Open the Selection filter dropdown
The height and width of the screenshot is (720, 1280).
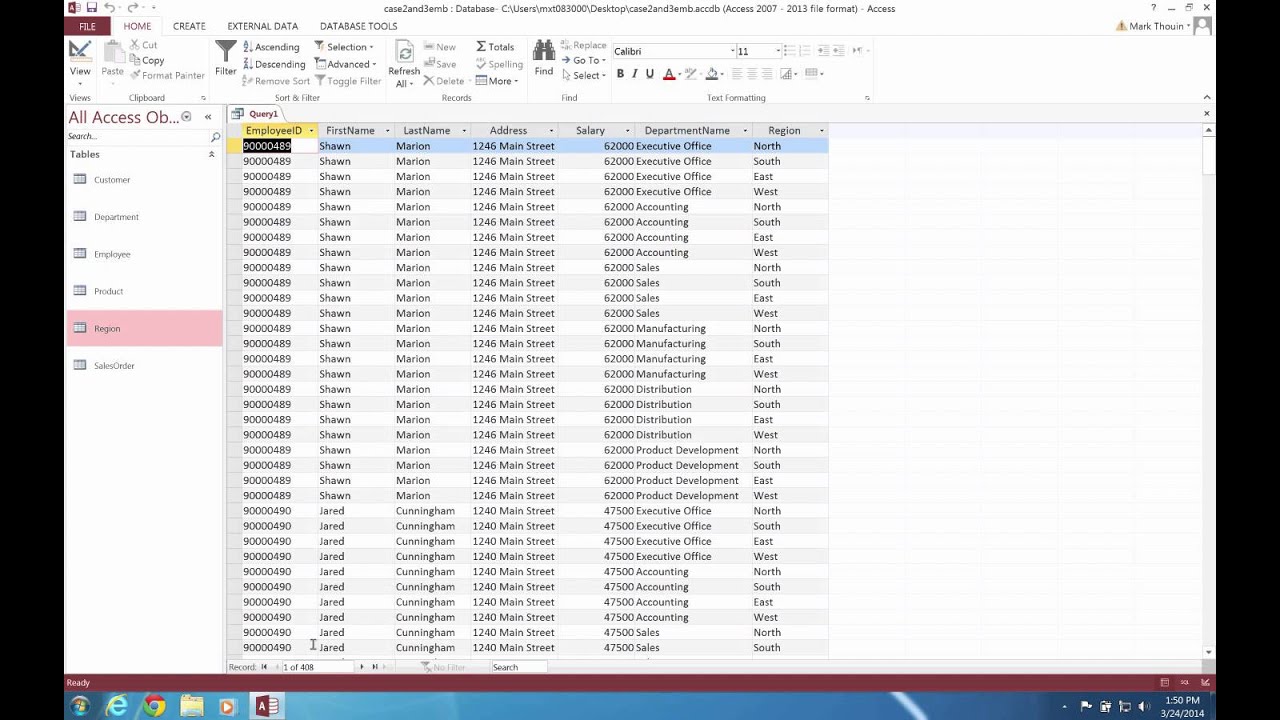coord(345,47)
